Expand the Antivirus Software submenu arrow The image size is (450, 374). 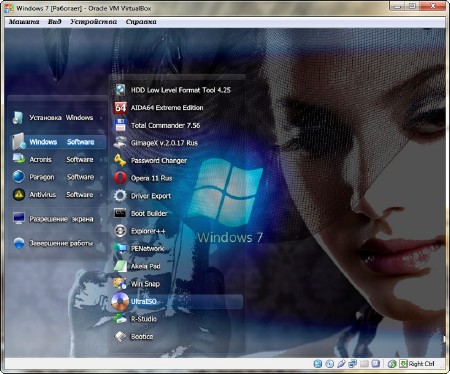coord(101,195)
